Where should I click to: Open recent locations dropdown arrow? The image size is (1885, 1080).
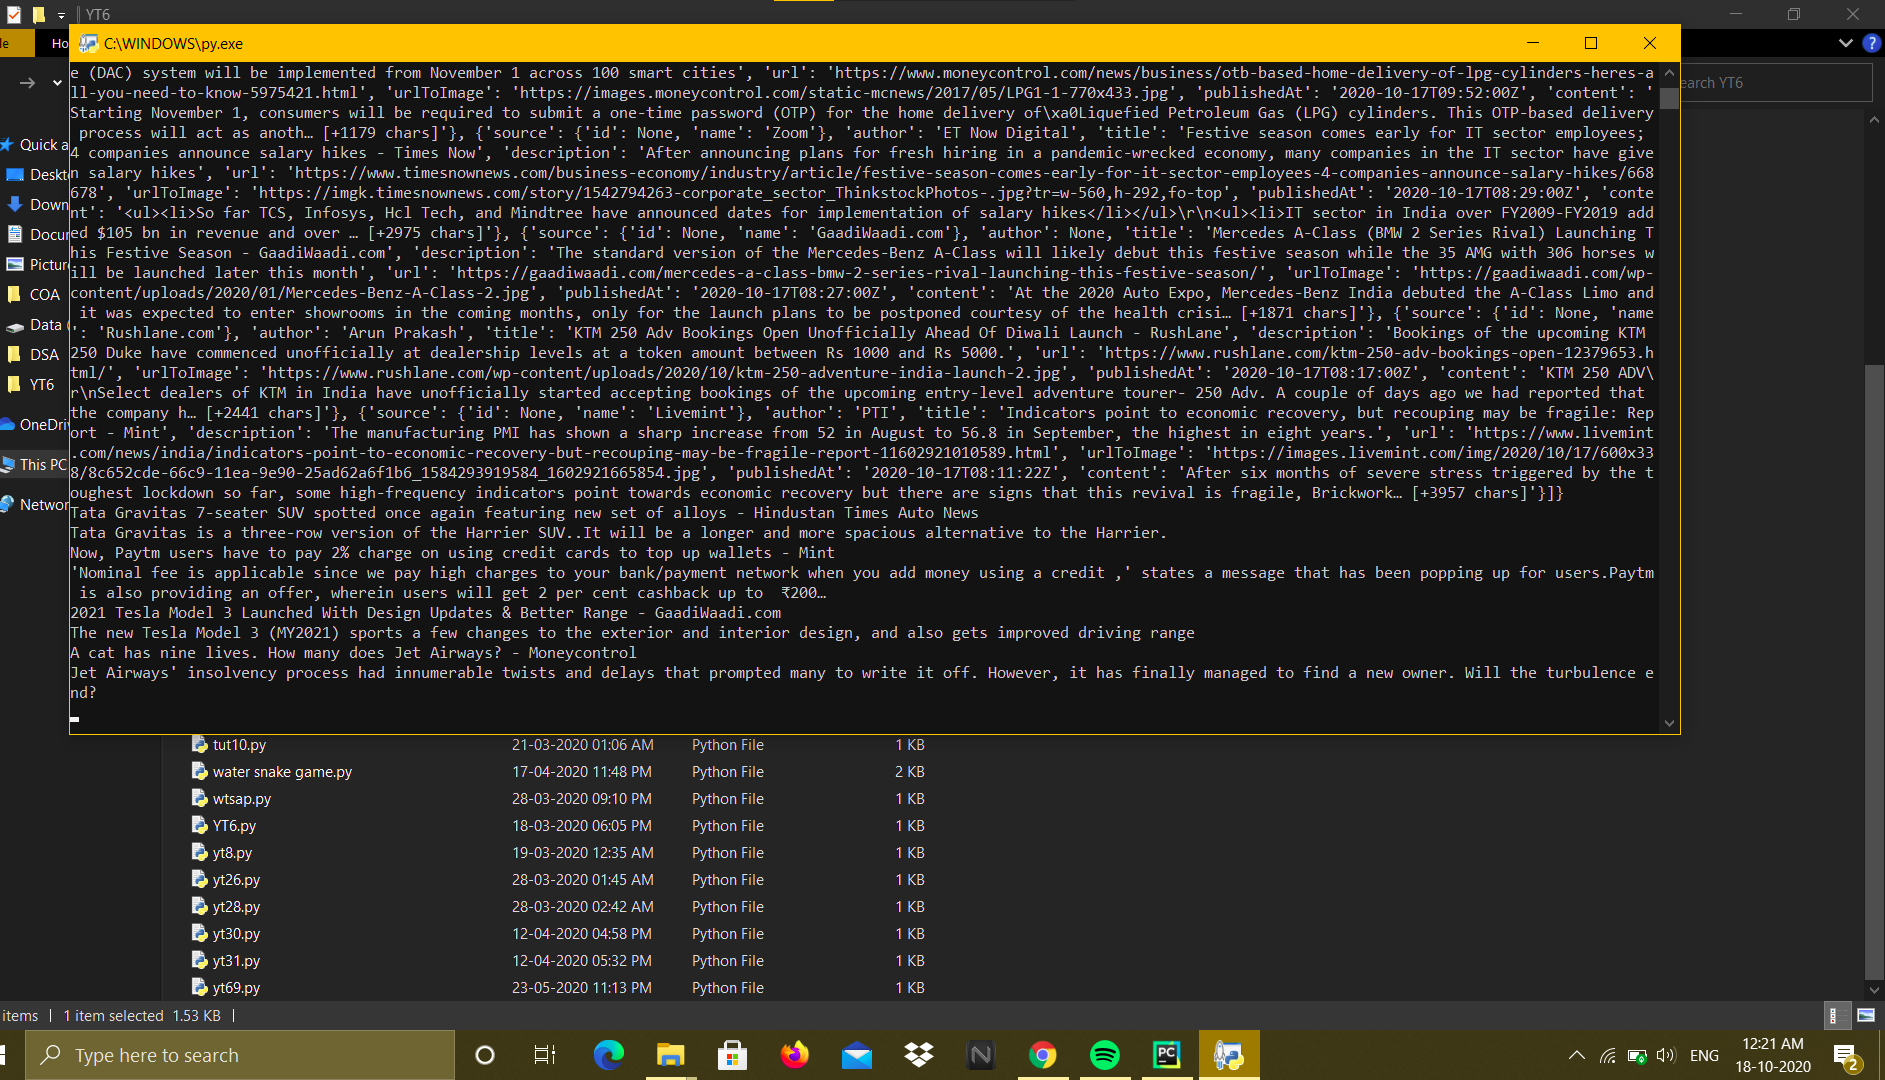[57, 83]
